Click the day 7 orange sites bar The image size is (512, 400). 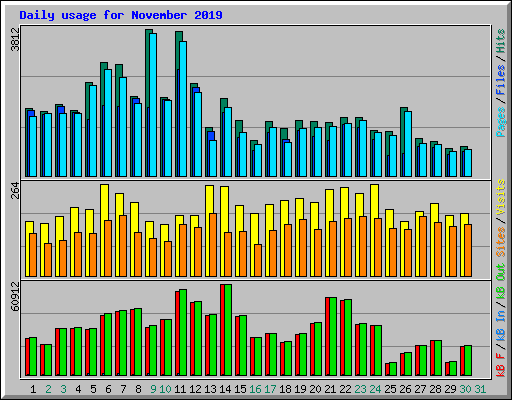[123, 246]
